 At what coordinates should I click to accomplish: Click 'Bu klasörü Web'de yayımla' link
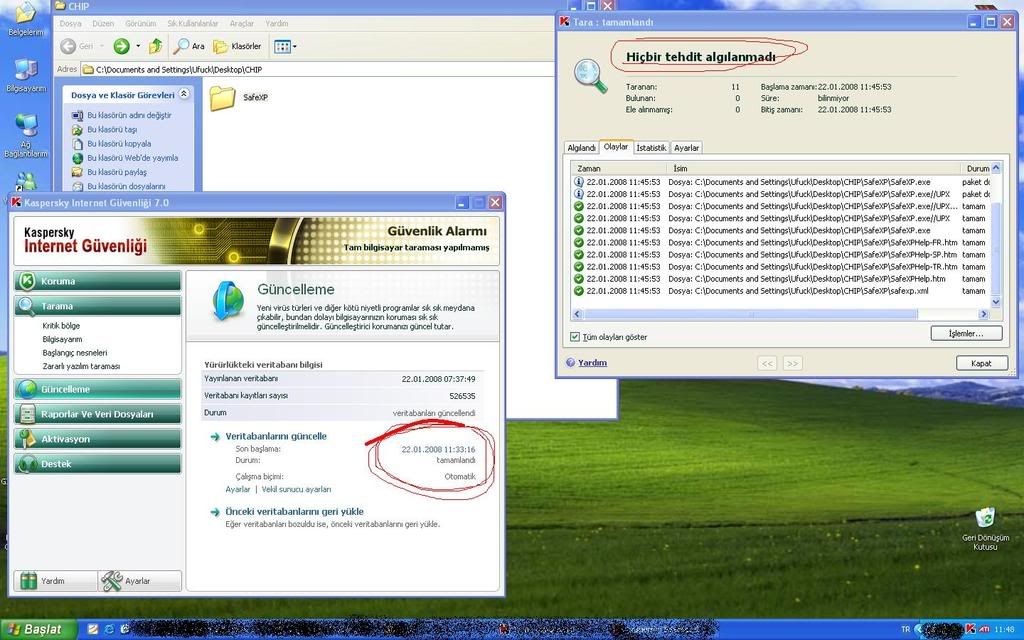tap(133, 158)
